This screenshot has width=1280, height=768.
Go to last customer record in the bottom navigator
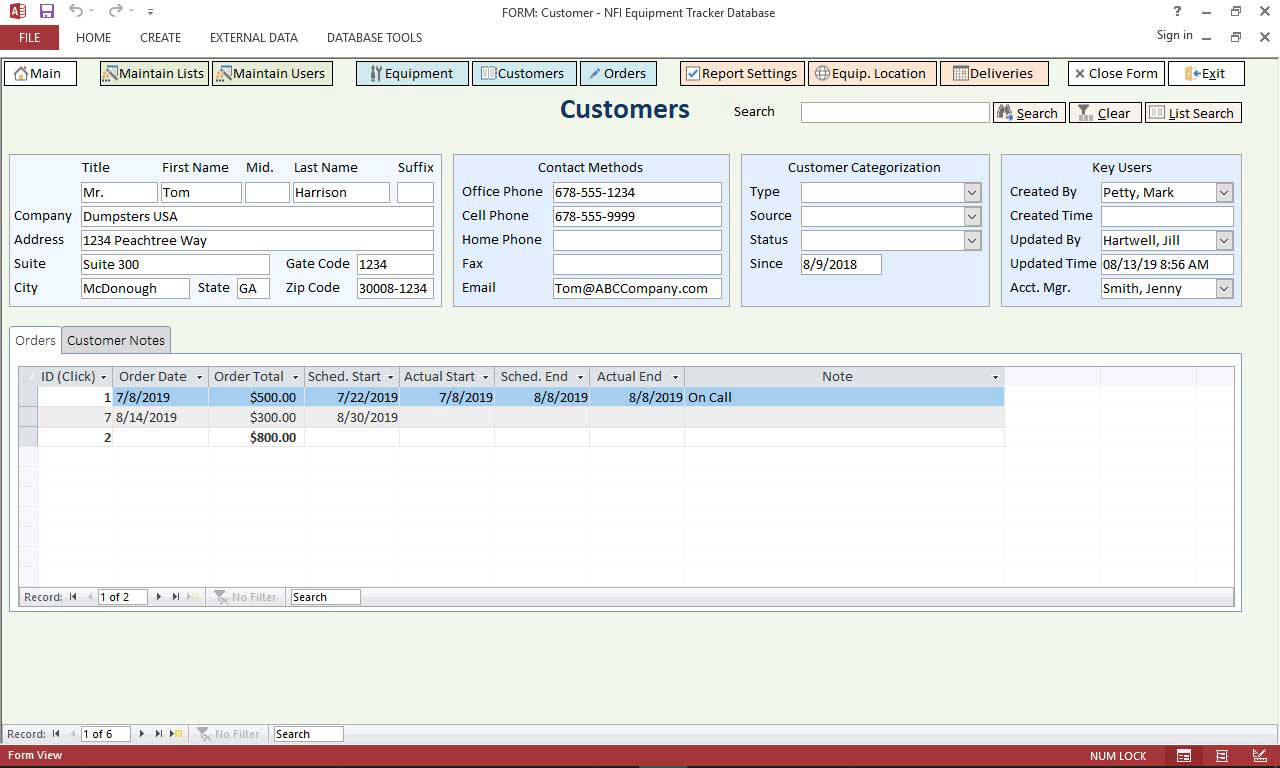click(x=158, y=734)
